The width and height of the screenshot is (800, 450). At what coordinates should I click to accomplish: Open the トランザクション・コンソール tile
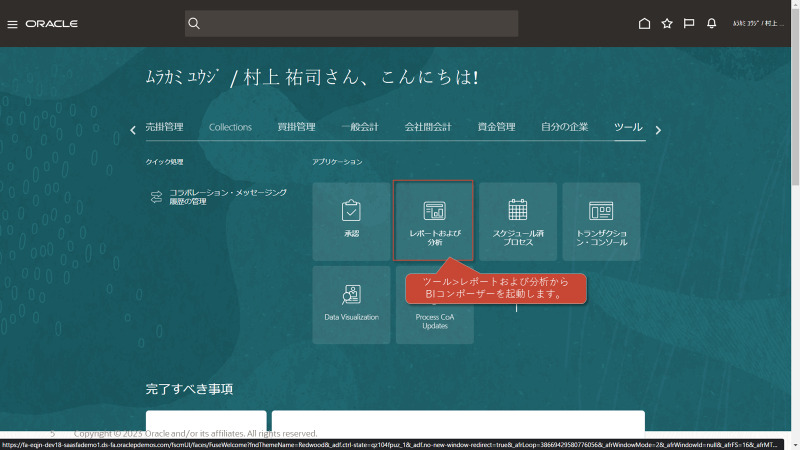(602, 221)
